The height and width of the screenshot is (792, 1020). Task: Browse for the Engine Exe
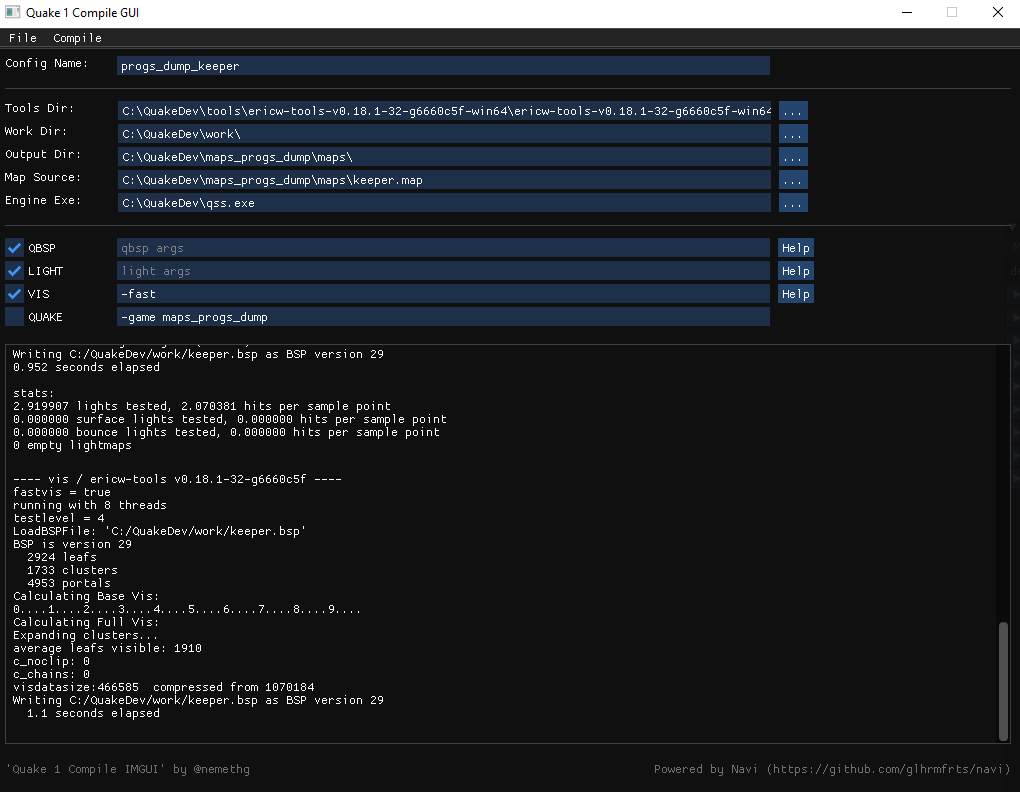[792, 202]
